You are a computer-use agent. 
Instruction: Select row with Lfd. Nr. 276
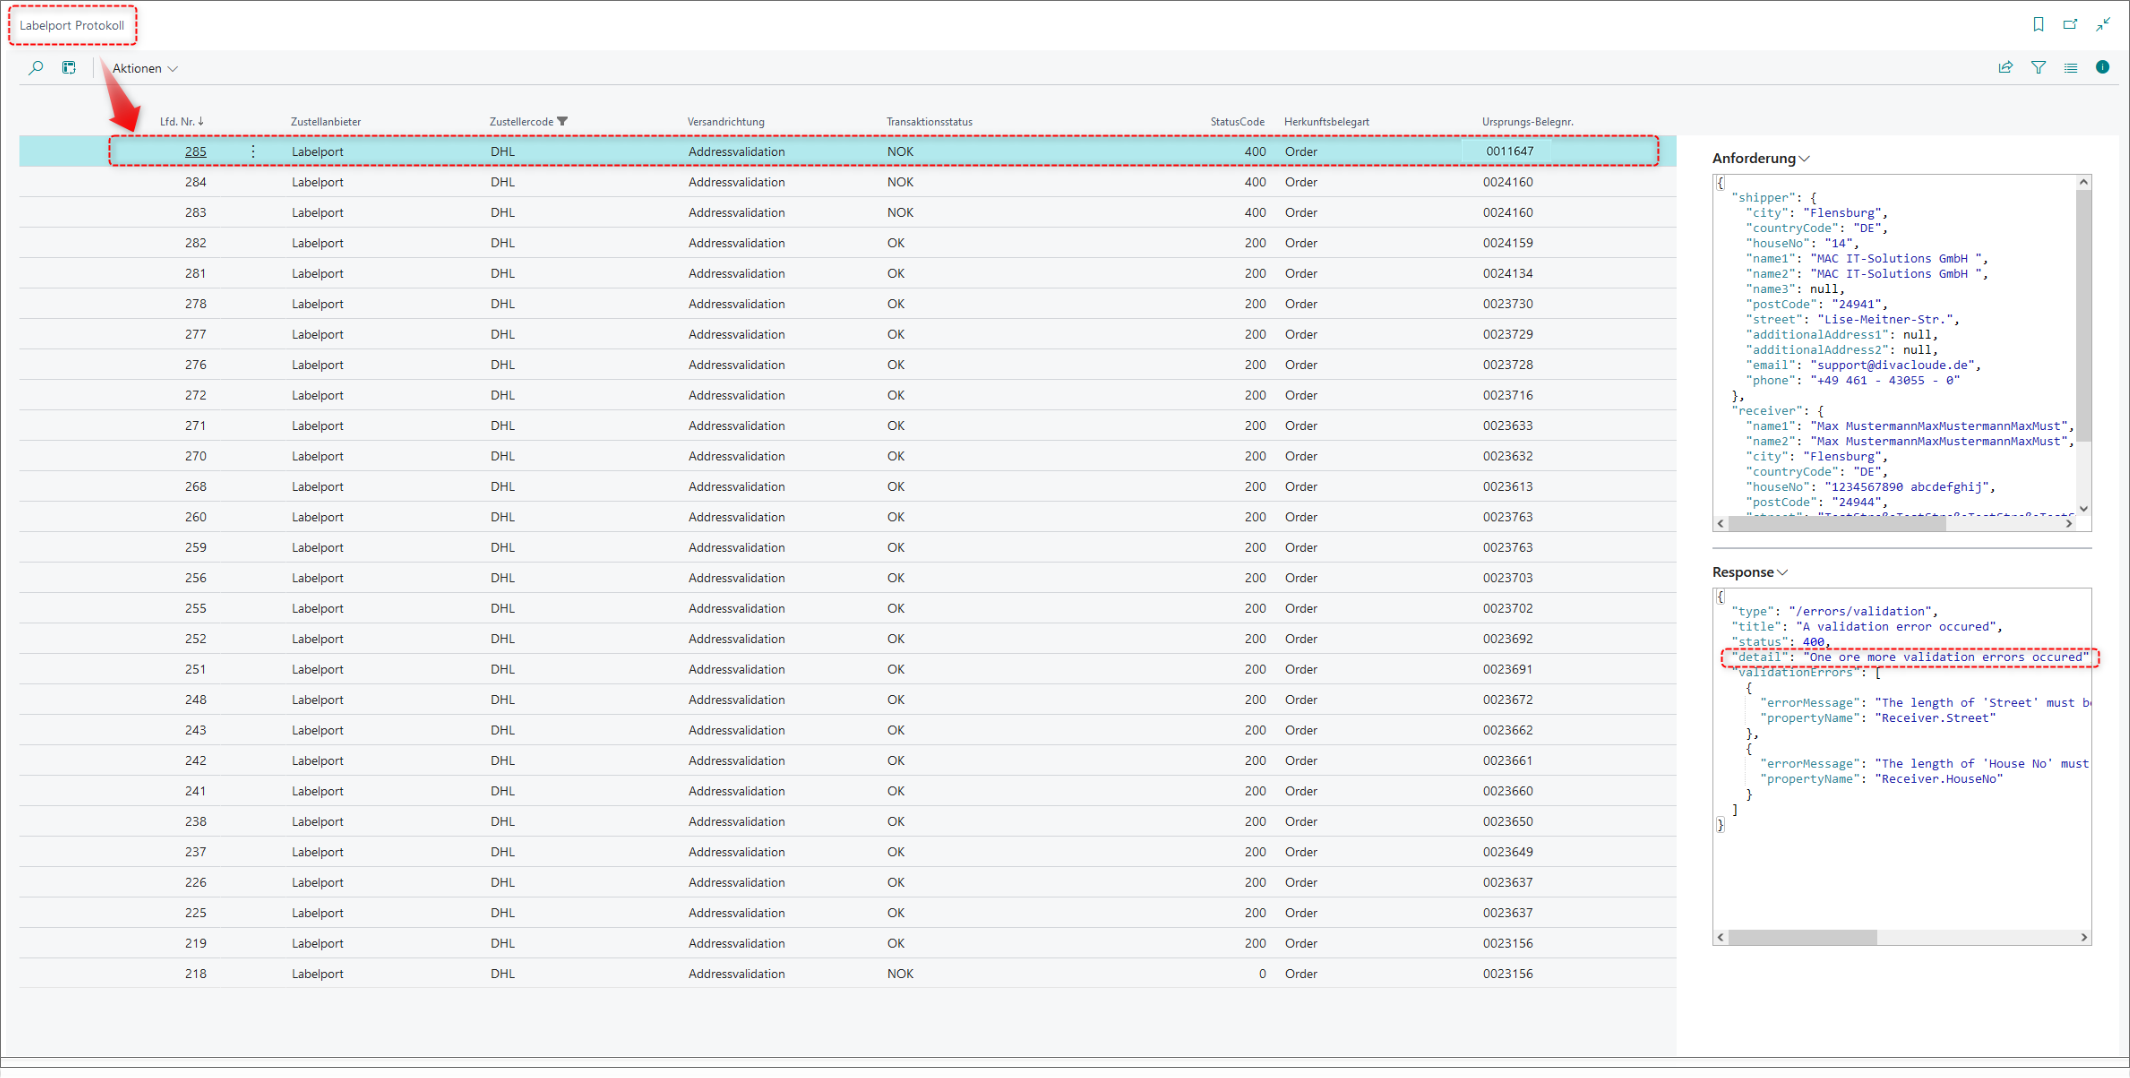(848, 365)
